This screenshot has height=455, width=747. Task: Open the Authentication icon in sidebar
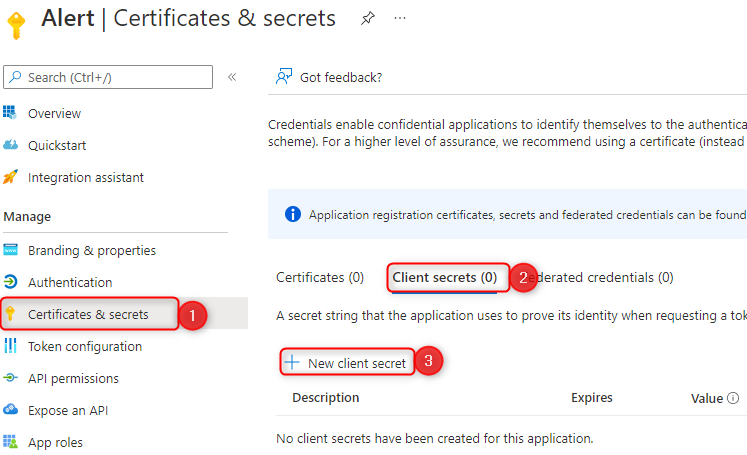[11, 282]
